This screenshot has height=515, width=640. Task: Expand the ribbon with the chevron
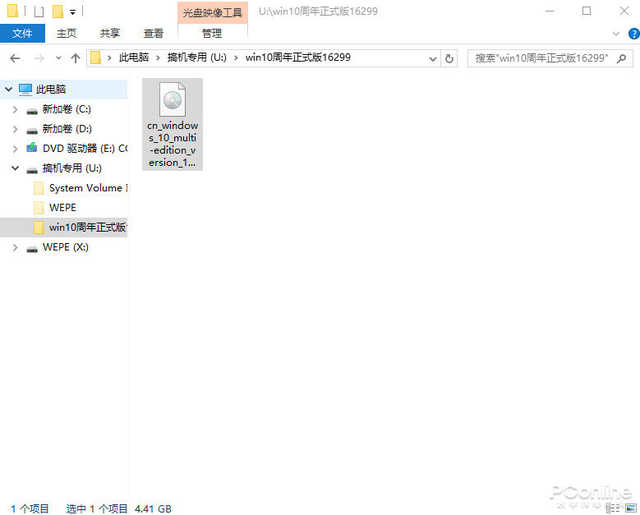click(616, 34)
